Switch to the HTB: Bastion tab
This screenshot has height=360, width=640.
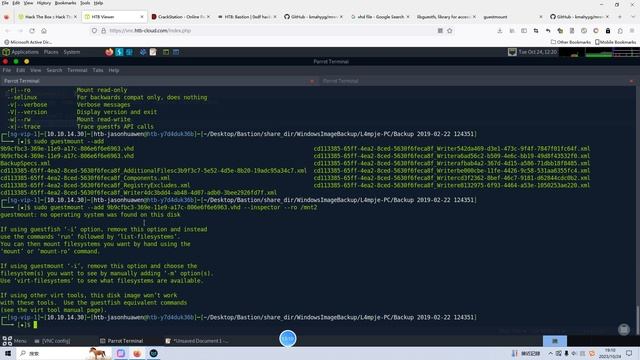(x=247, y=17)
